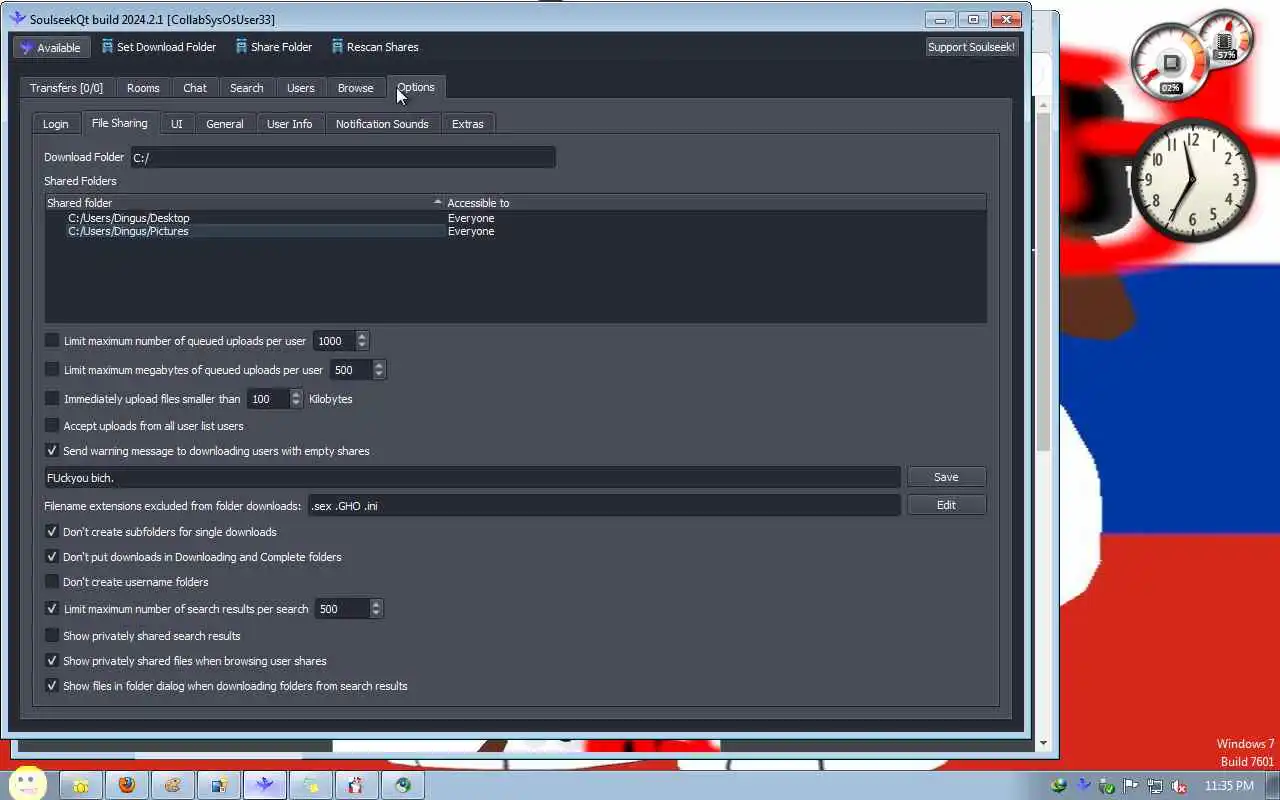Open the paint palette taskbar icon

pyautogui.click(x=173, y=785)
